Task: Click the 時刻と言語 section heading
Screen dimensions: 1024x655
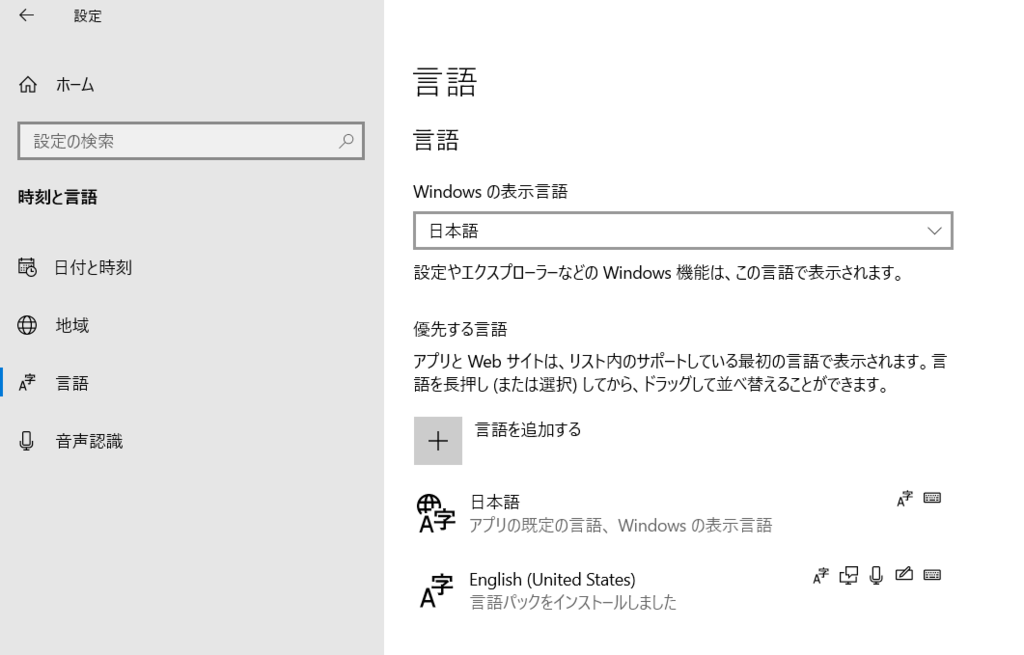Action: tap(57, 197)
